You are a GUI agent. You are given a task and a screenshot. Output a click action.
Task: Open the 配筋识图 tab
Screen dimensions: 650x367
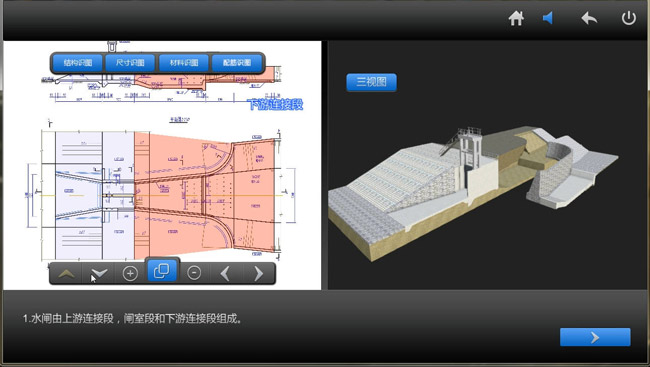[237, 63]
